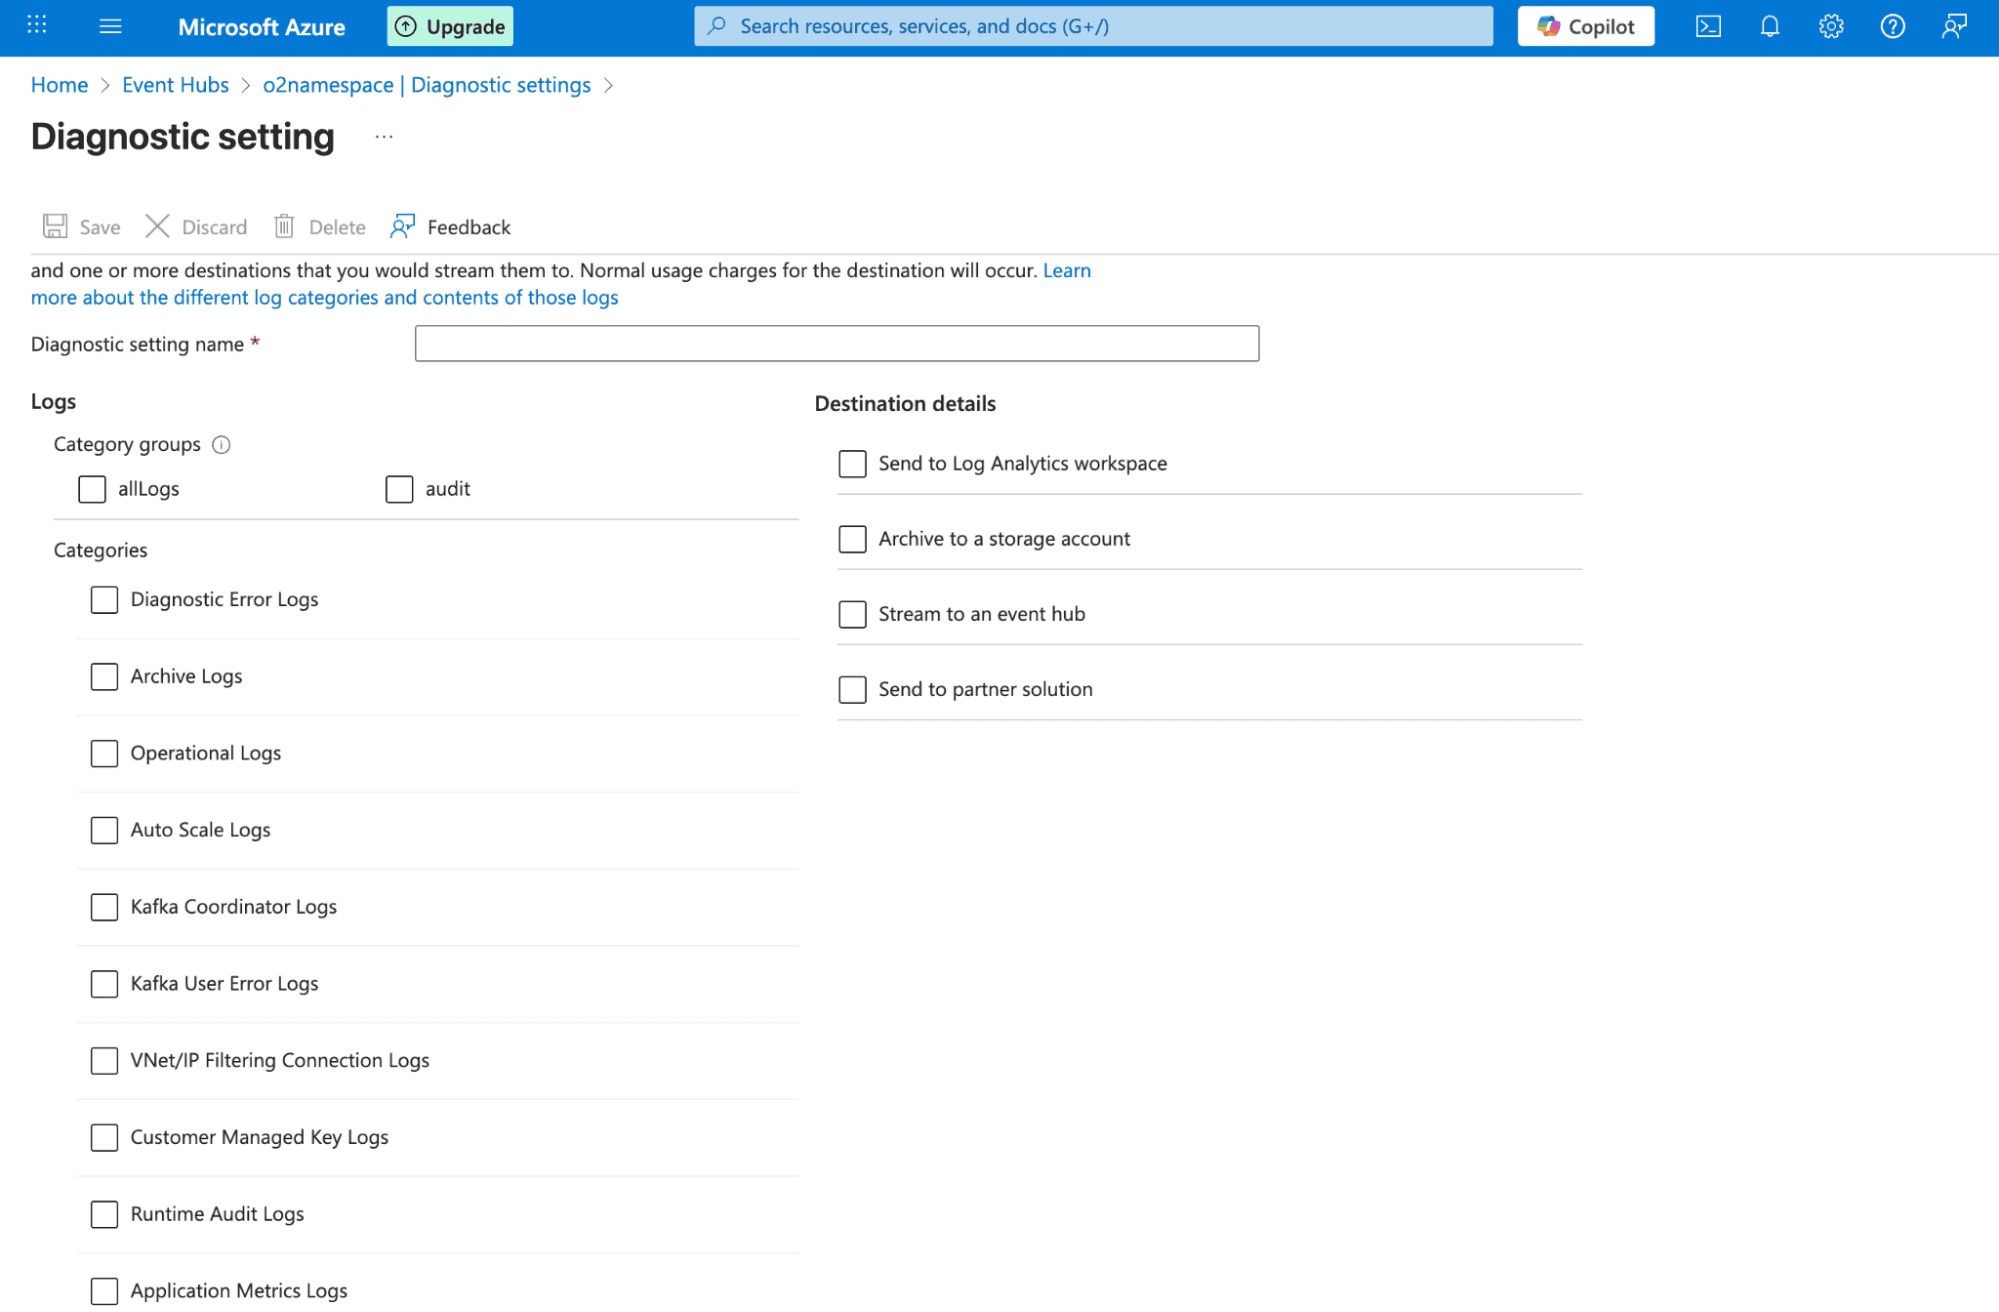Enable Send to Log Analytics workspace
Image resolution: width=1999 pixels, height=1312 pixels.
pyautogui.click(x=852, y=463)
